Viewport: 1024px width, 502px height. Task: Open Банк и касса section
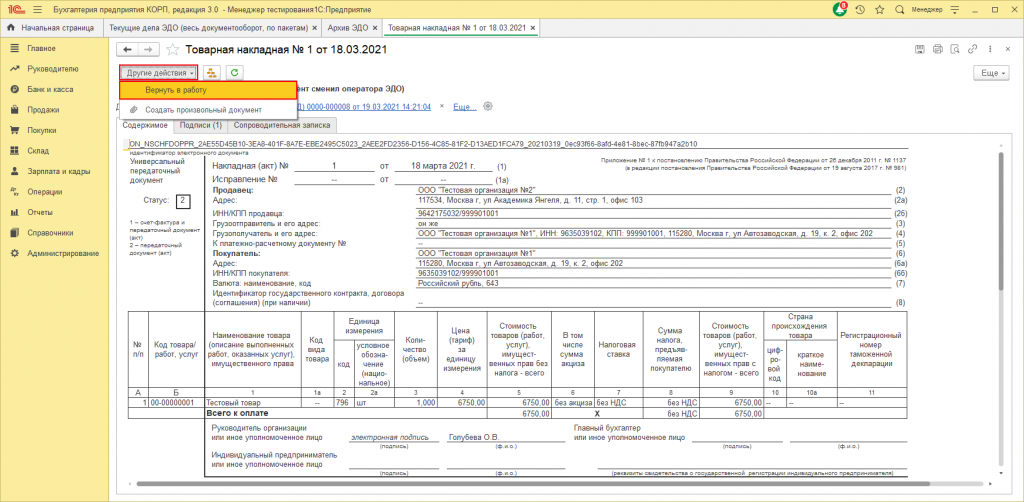(x=50, y=89)
